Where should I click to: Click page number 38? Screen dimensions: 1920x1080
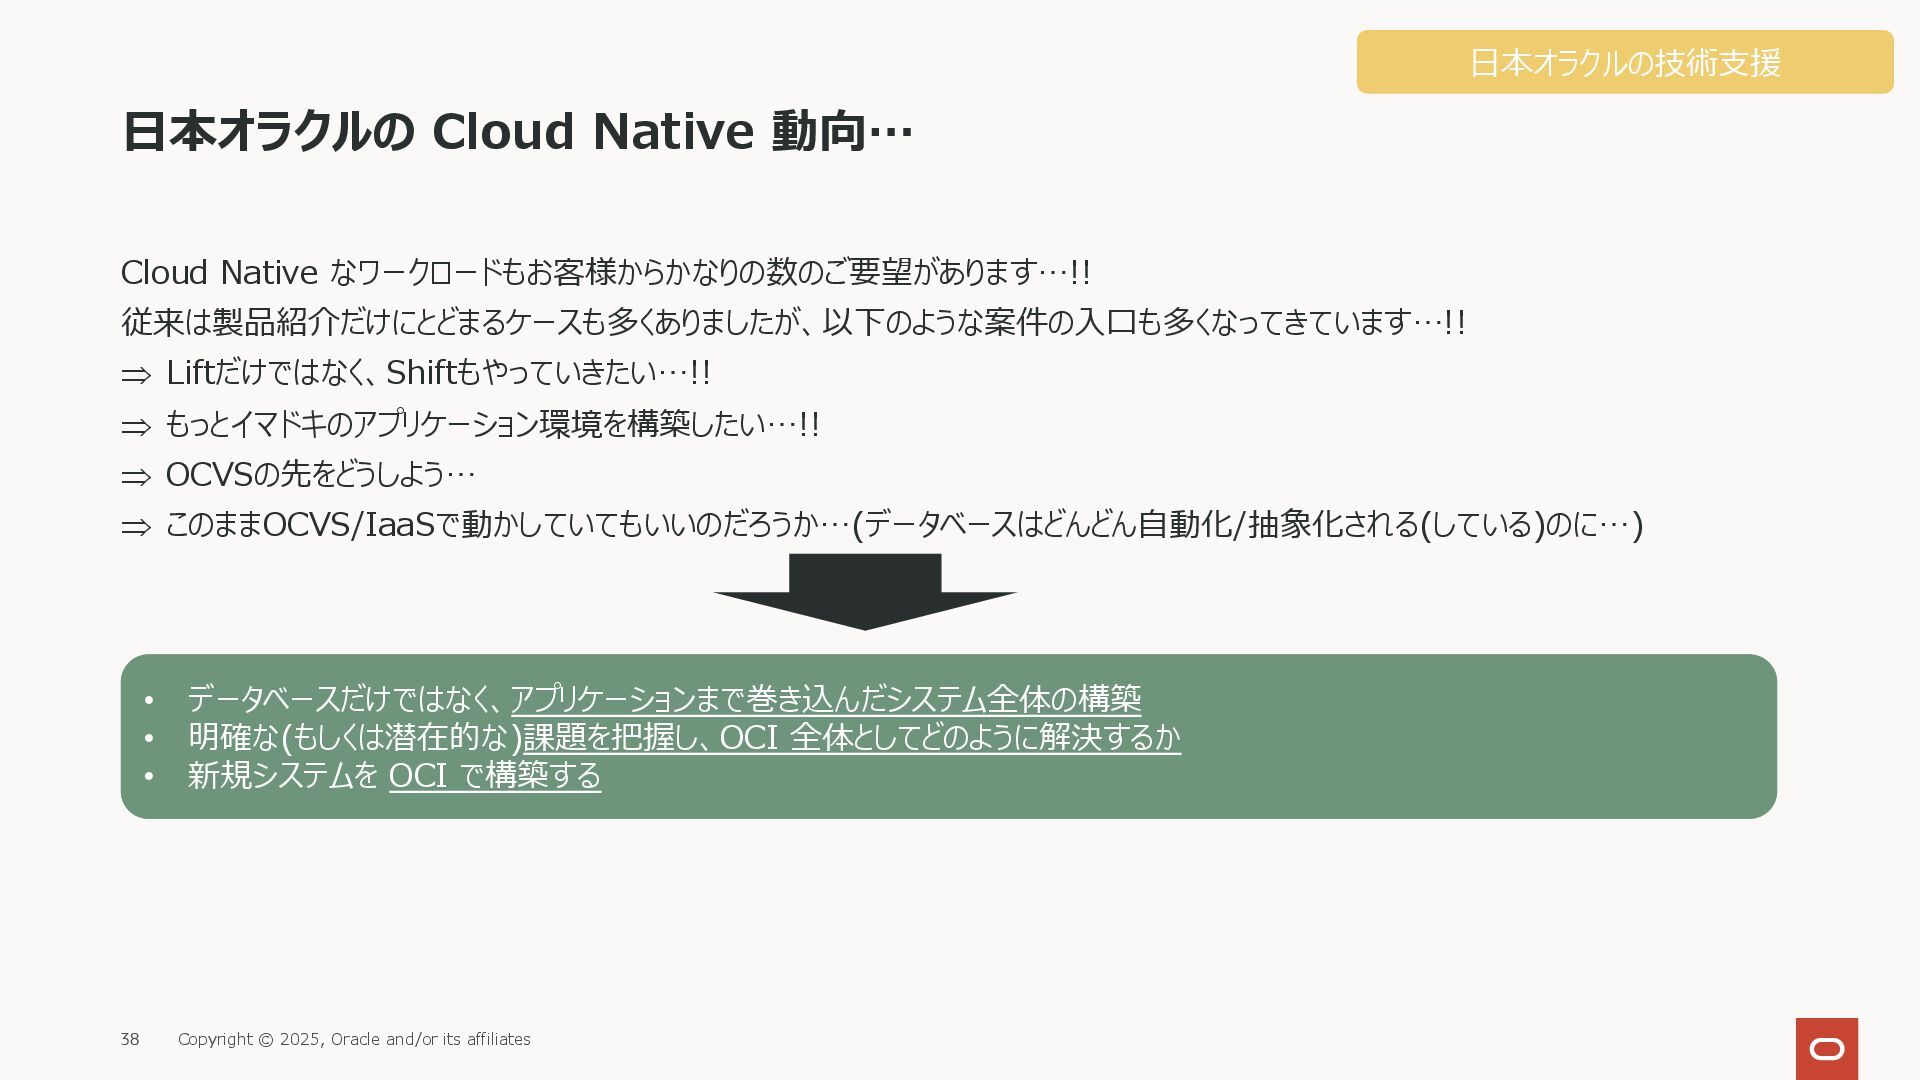[130, 1040]
